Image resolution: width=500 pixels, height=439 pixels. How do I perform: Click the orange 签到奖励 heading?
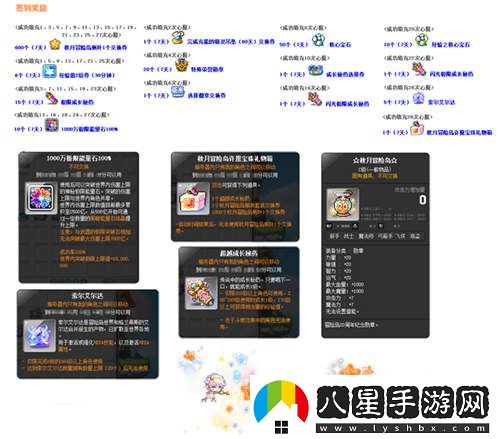pyautogui.click(x=31, y=8)
